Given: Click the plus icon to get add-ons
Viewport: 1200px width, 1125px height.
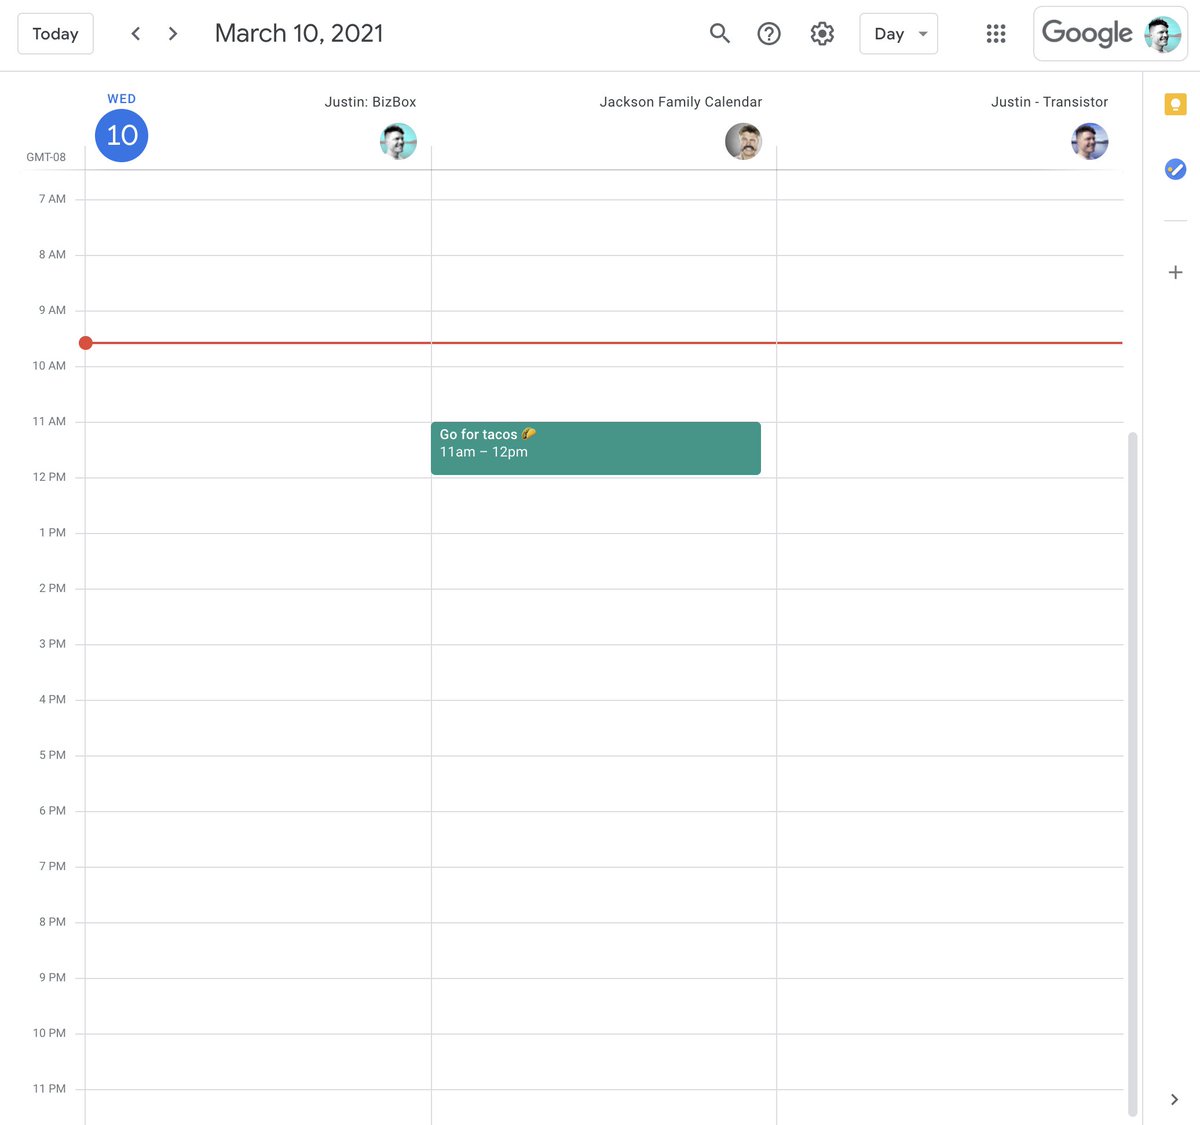Looking at the screenshot, I should point(1175,272).
